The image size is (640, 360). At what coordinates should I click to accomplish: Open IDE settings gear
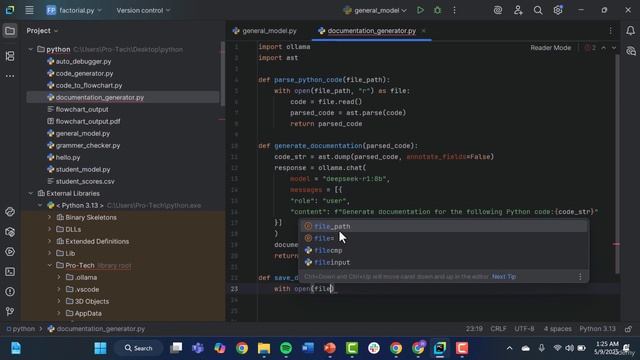(558, 10)
